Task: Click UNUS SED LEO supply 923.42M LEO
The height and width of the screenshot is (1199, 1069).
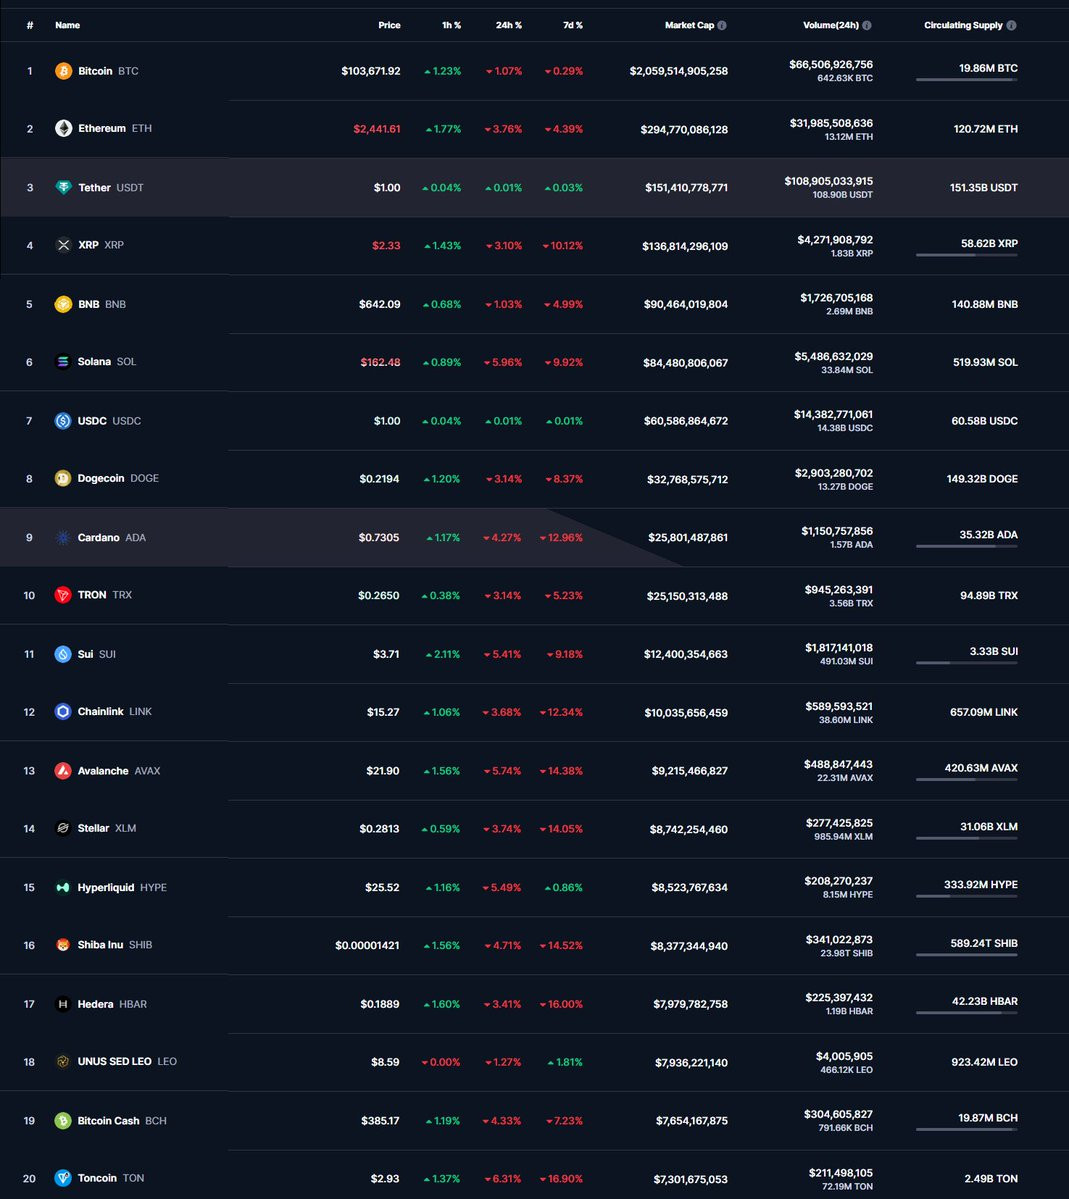Action: (984, 1063)
